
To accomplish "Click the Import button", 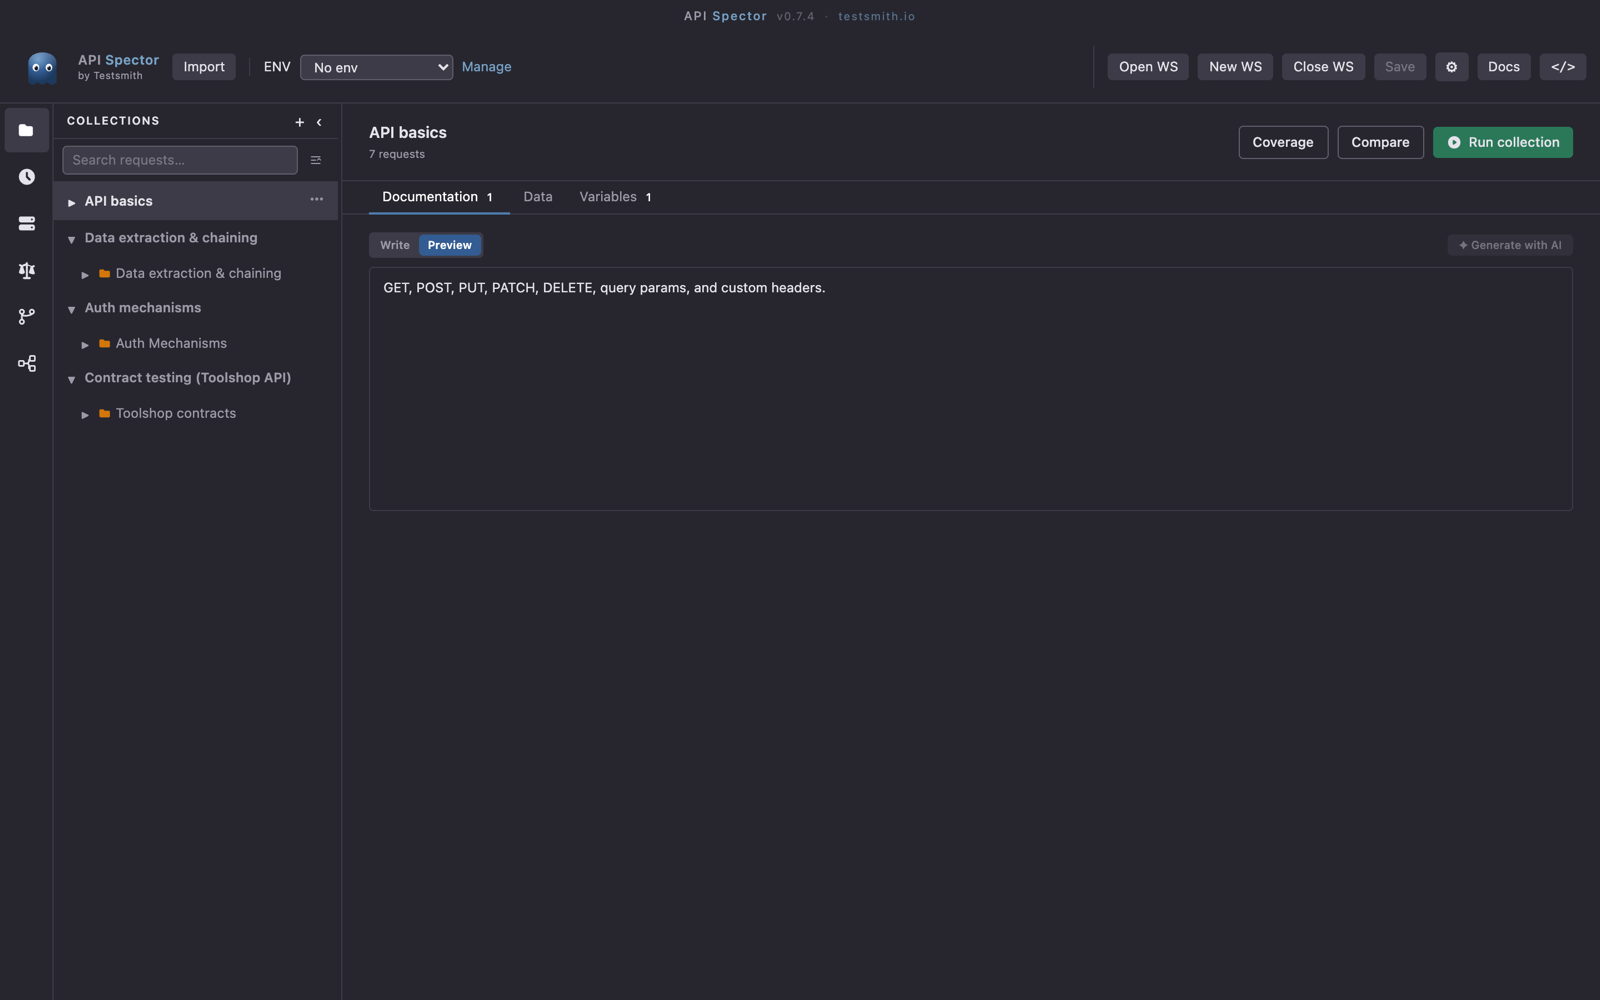I will tap(204, 67).
